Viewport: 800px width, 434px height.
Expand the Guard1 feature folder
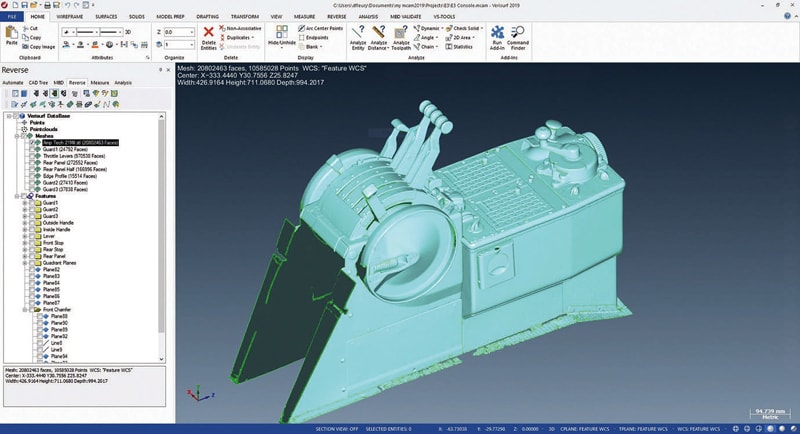pos(24,203)
